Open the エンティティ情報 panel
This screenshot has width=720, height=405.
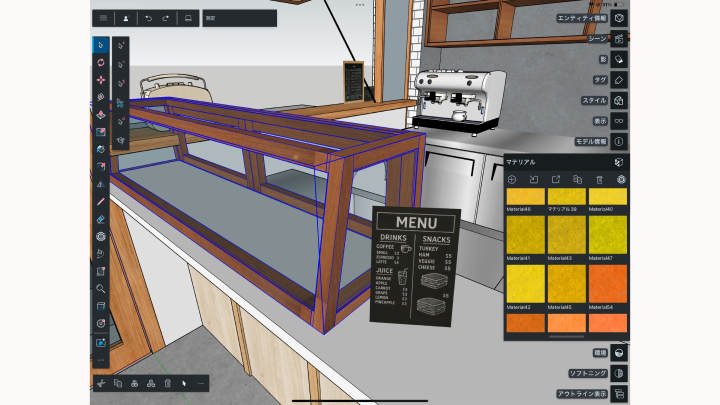click(x=619, y=18)
